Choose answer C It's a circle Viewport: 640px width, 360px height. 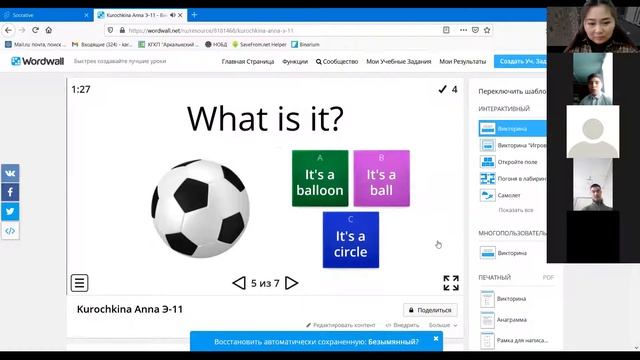(351, 240)
